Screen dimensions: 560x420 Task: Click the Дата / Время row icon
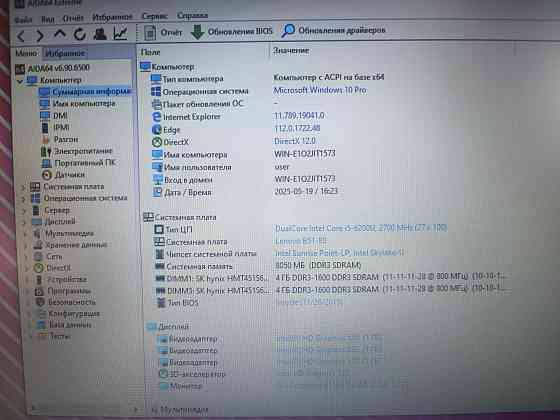pyautogui.click(x=158, y=192)
